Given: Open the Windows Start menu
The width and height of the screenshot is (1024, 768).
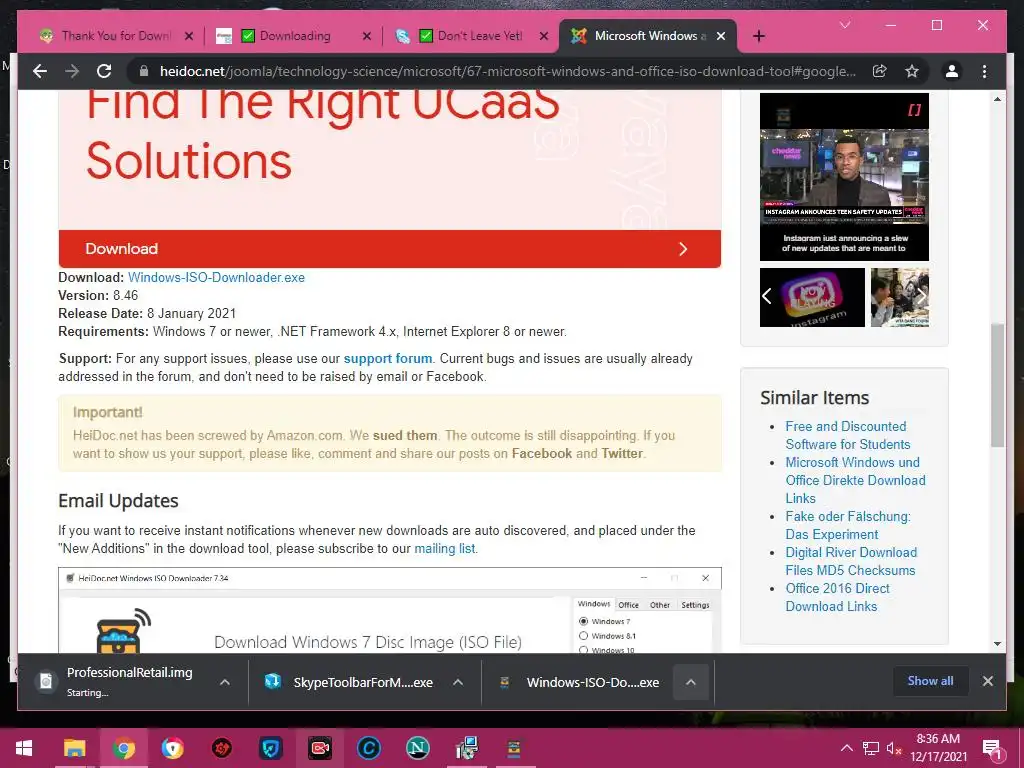Looking at the screenshot, I should point(24,748).
